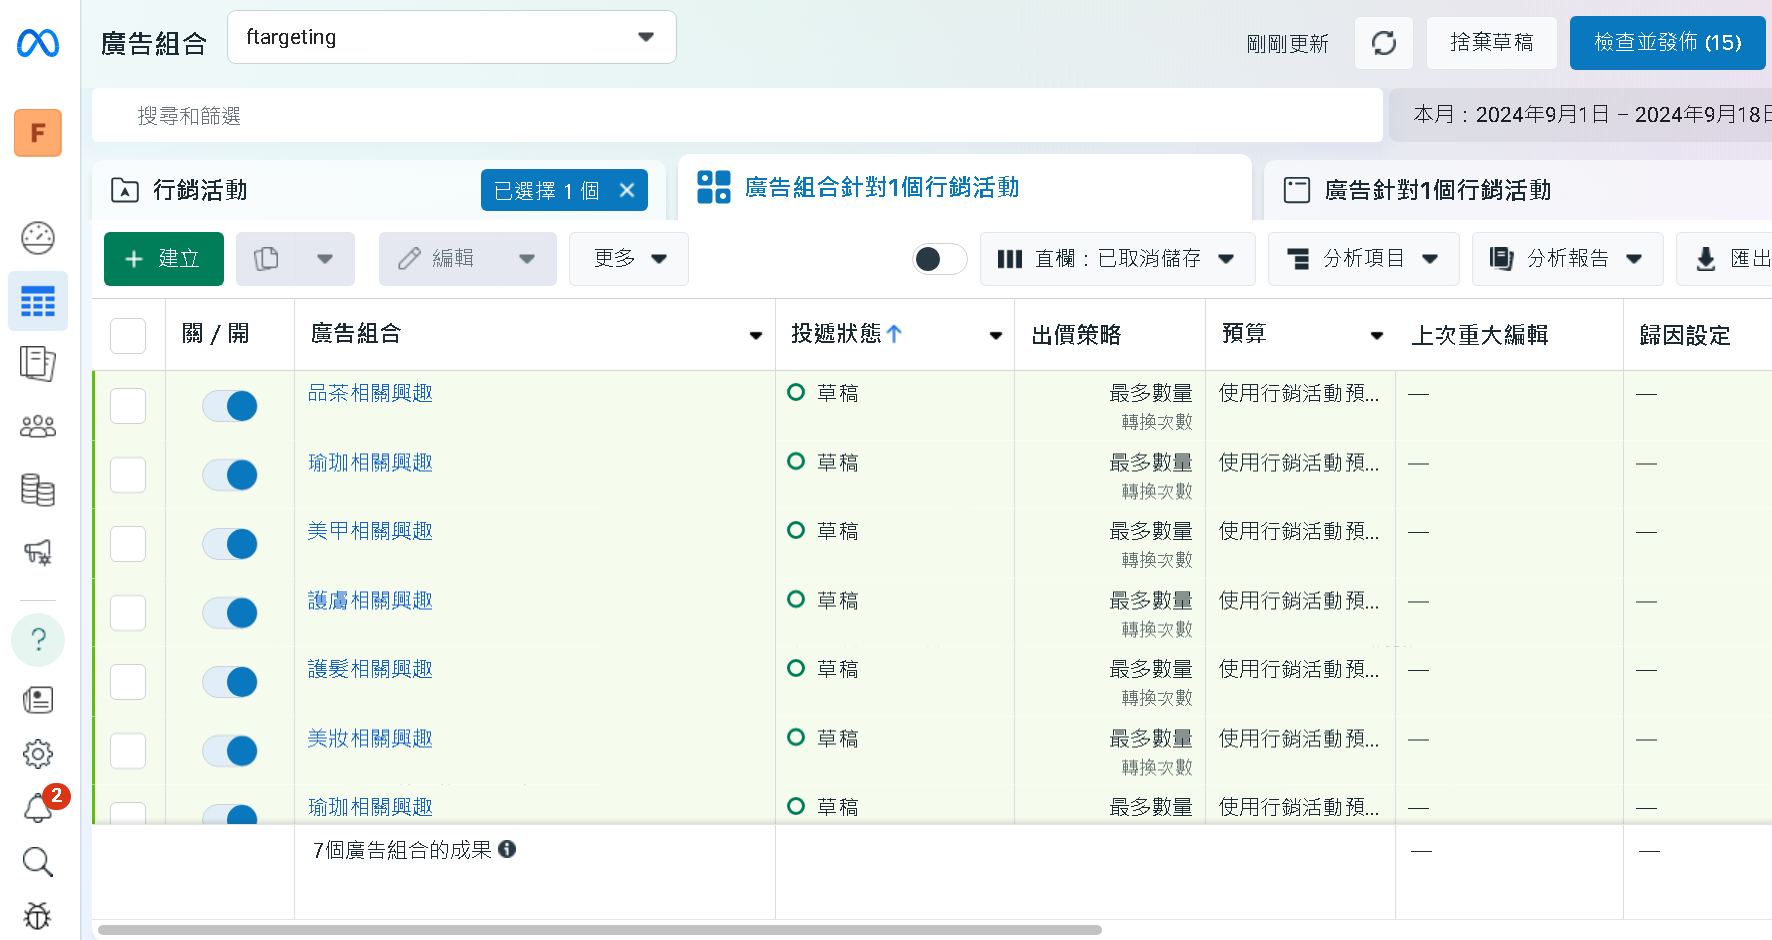Check the box for 美甲相關興趣 row
This screenshot has height=940, width=1772.
coord(128,544)
